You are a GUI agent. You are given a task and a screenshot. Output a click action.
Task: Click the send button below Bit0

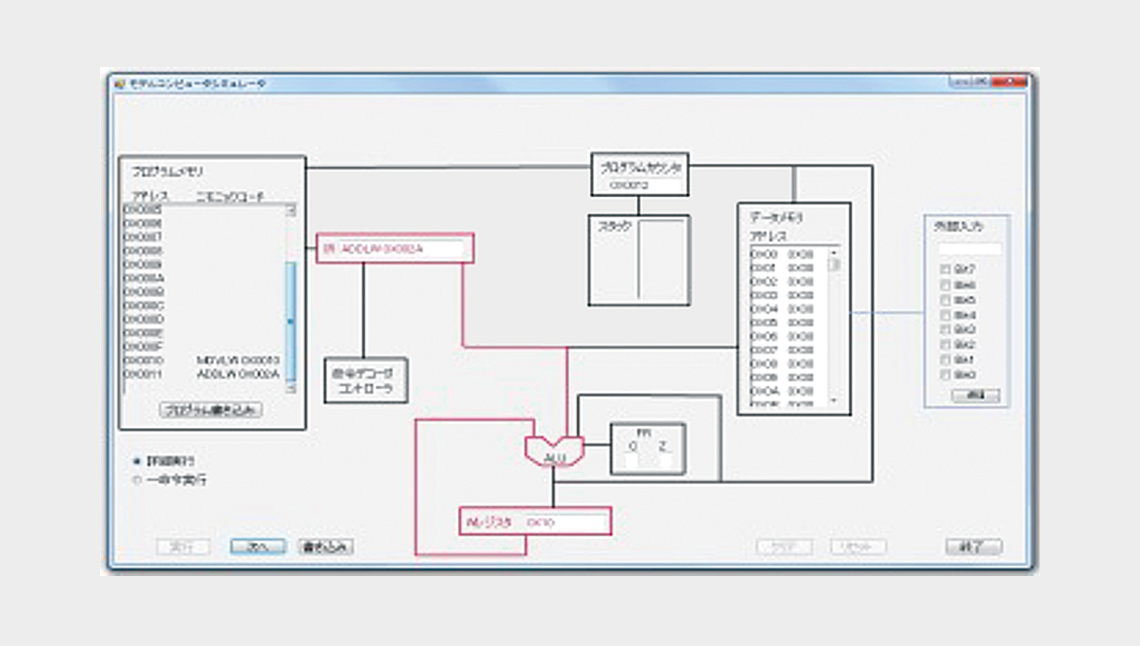(x=976, y=395)
